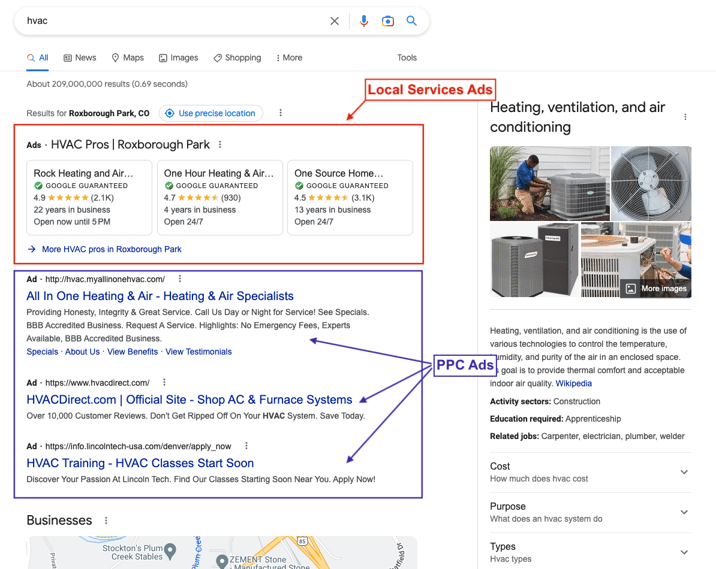Open three-dot menu beside HVAC Pros heading
This screenshot has height=569, width=716.
(x=220, y=144)
